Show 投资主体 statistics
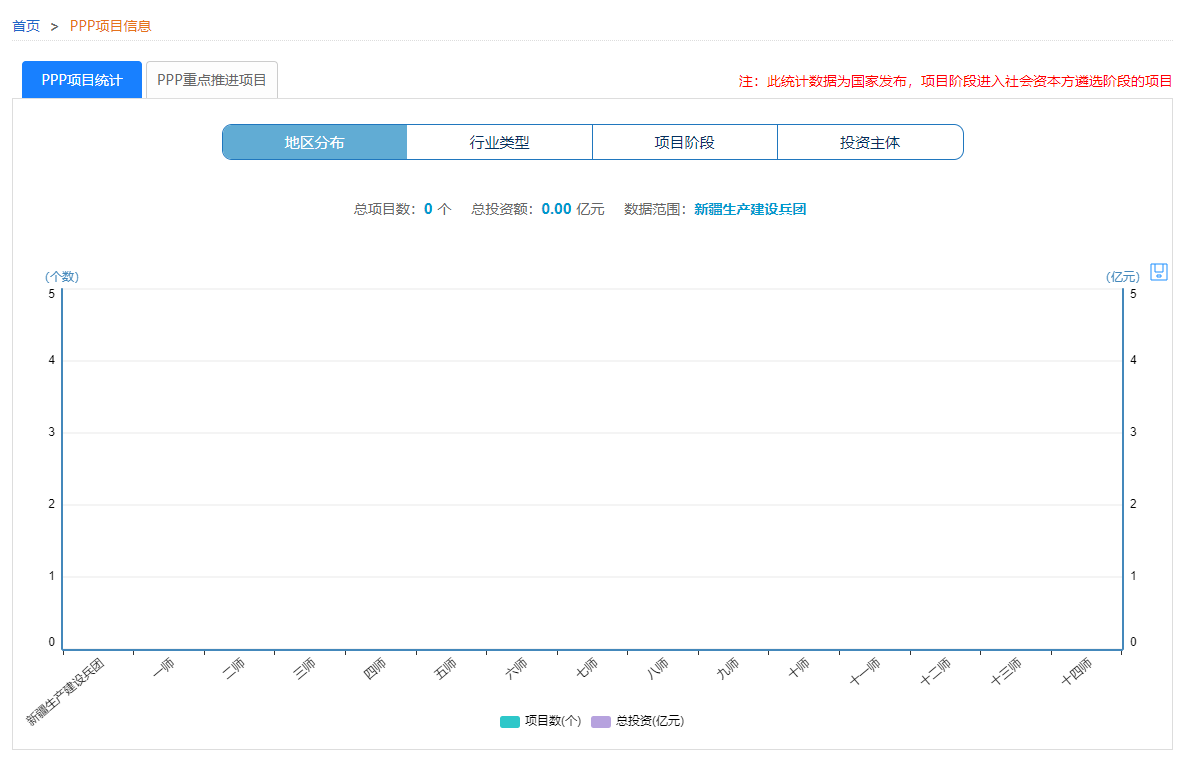The image size is (1183, 758). 869,142
